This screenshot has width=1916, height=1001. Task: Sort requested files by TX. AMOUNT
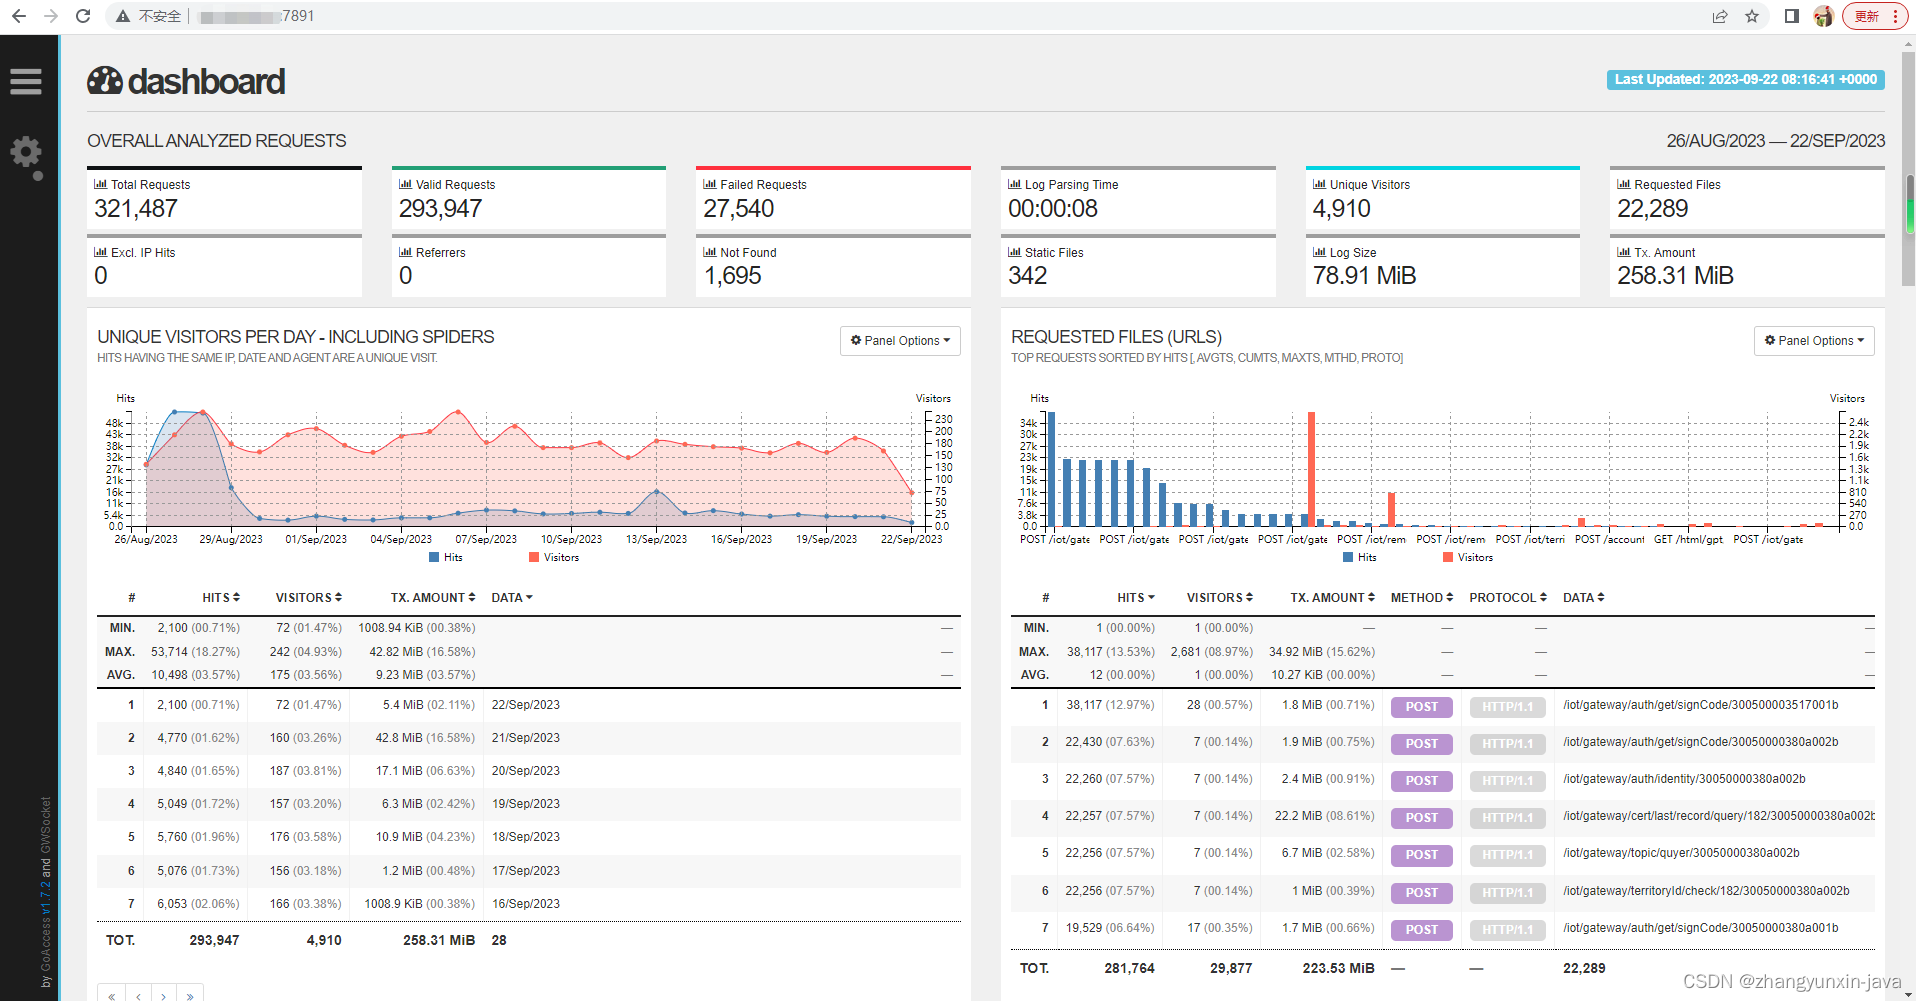[x=1333, y=598]
